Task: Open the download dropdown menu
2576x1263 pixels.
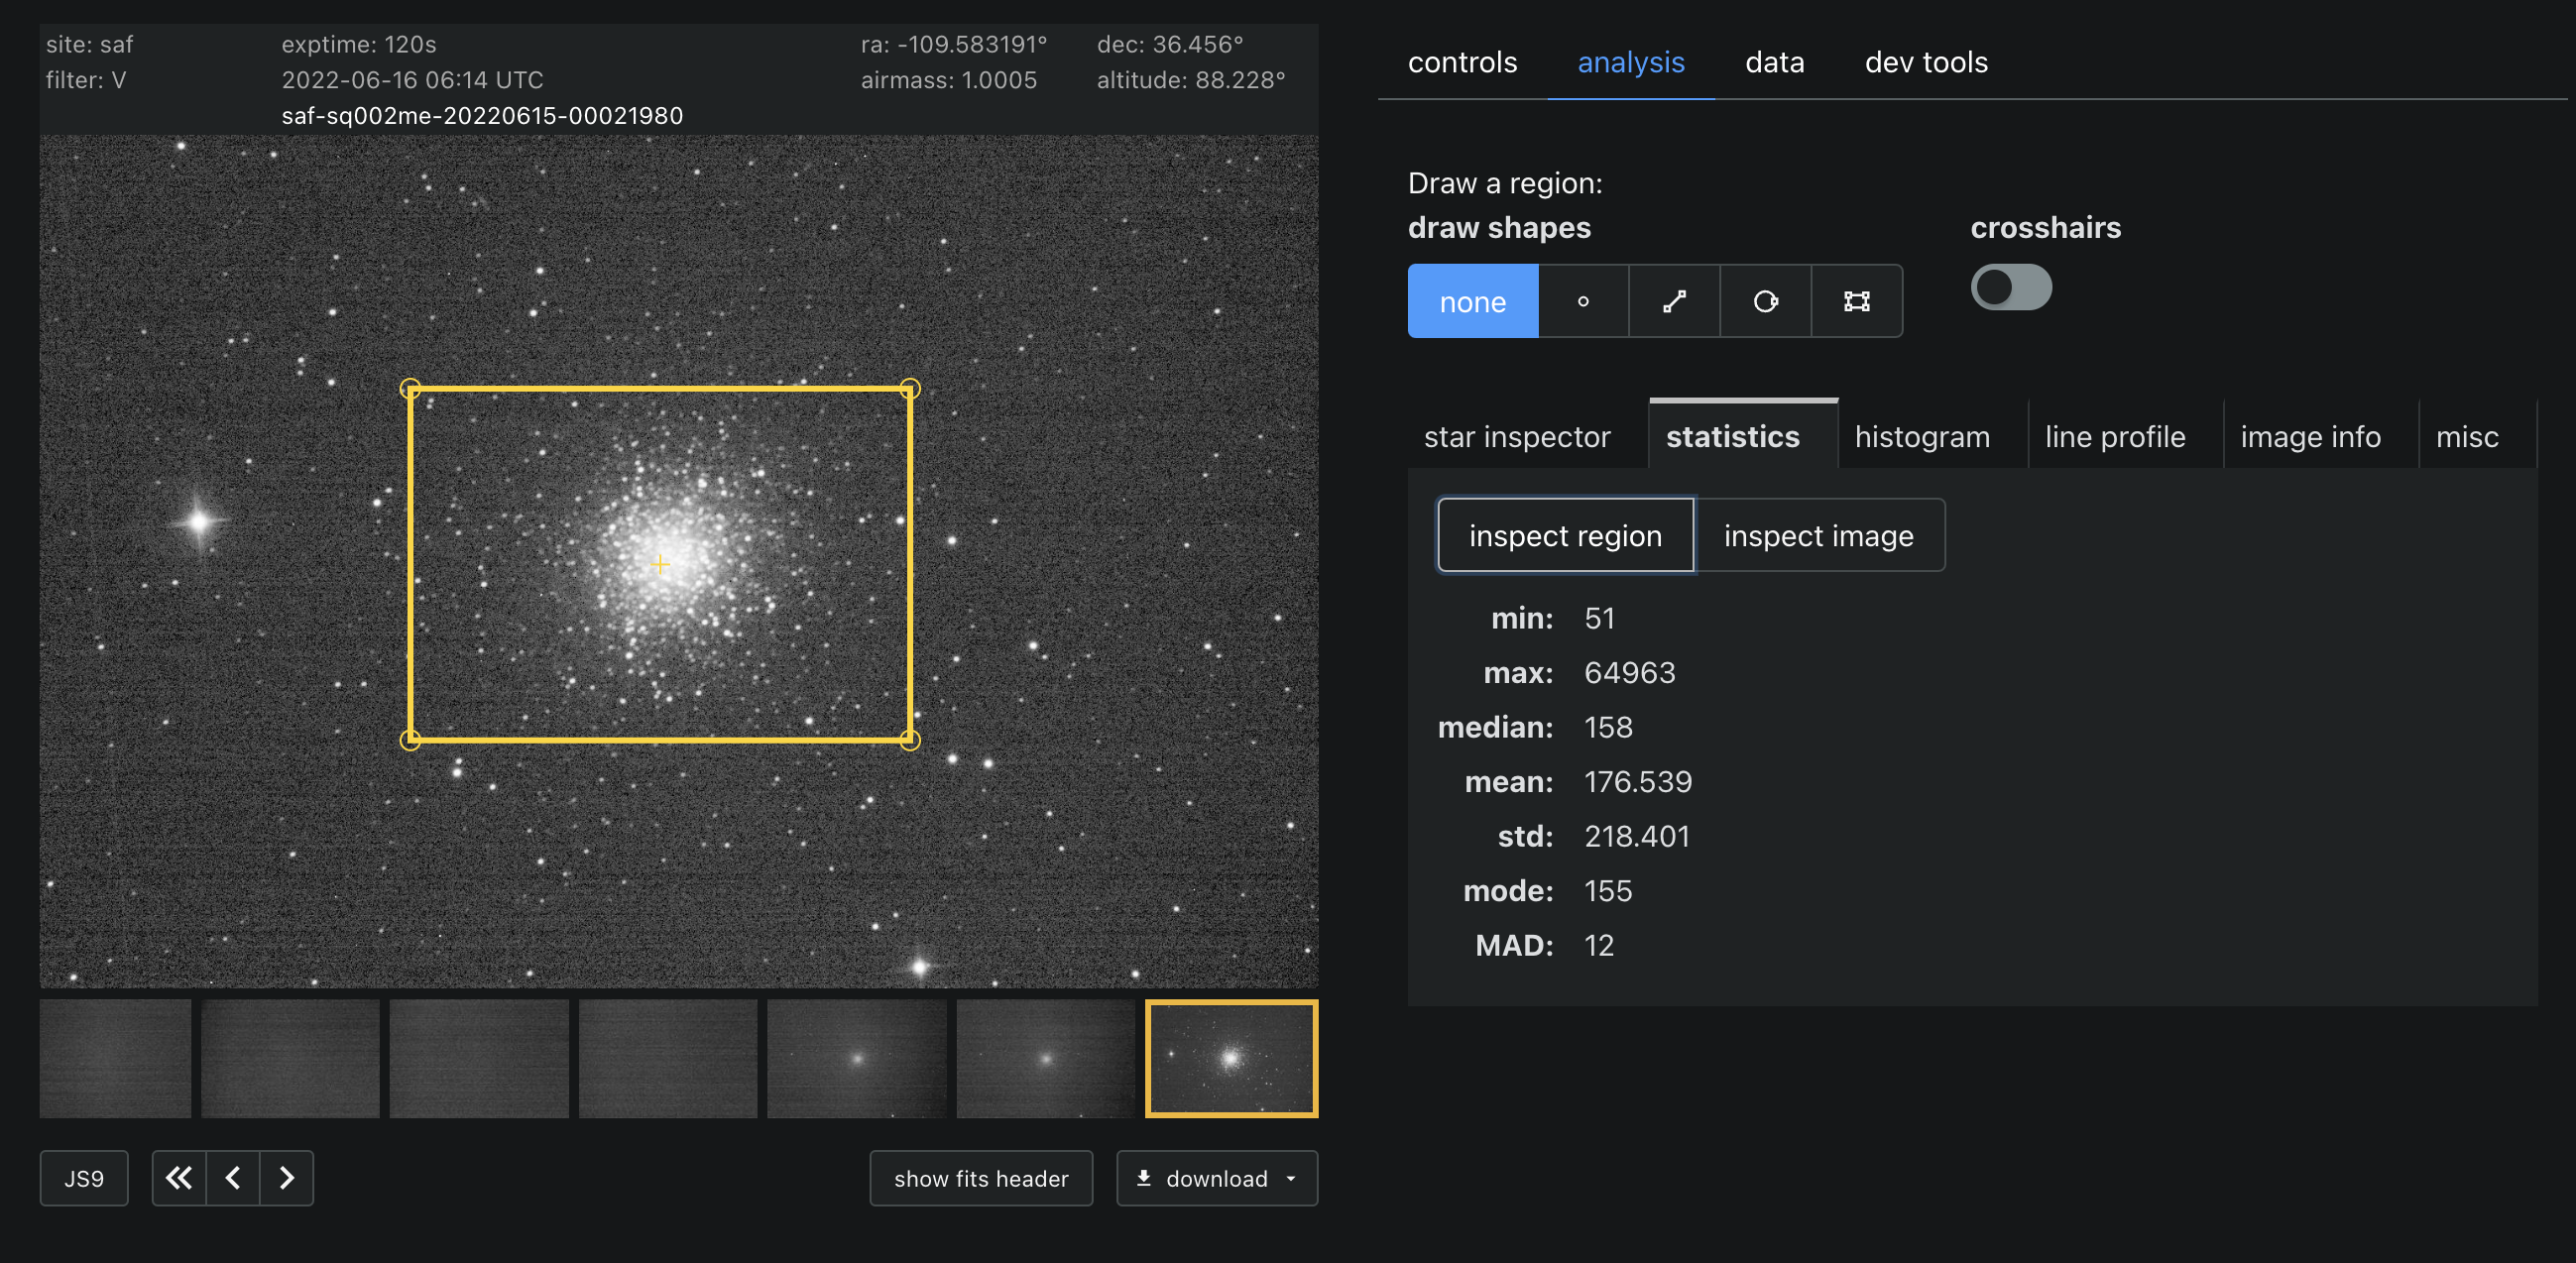Action: pos(1216,1178)
